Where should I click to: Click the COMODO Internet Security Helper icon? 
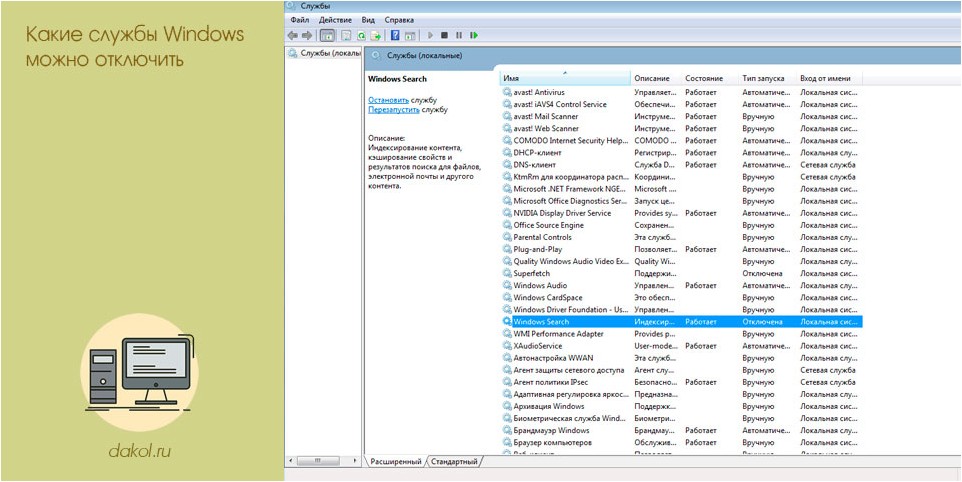click(x=507, y=140)
